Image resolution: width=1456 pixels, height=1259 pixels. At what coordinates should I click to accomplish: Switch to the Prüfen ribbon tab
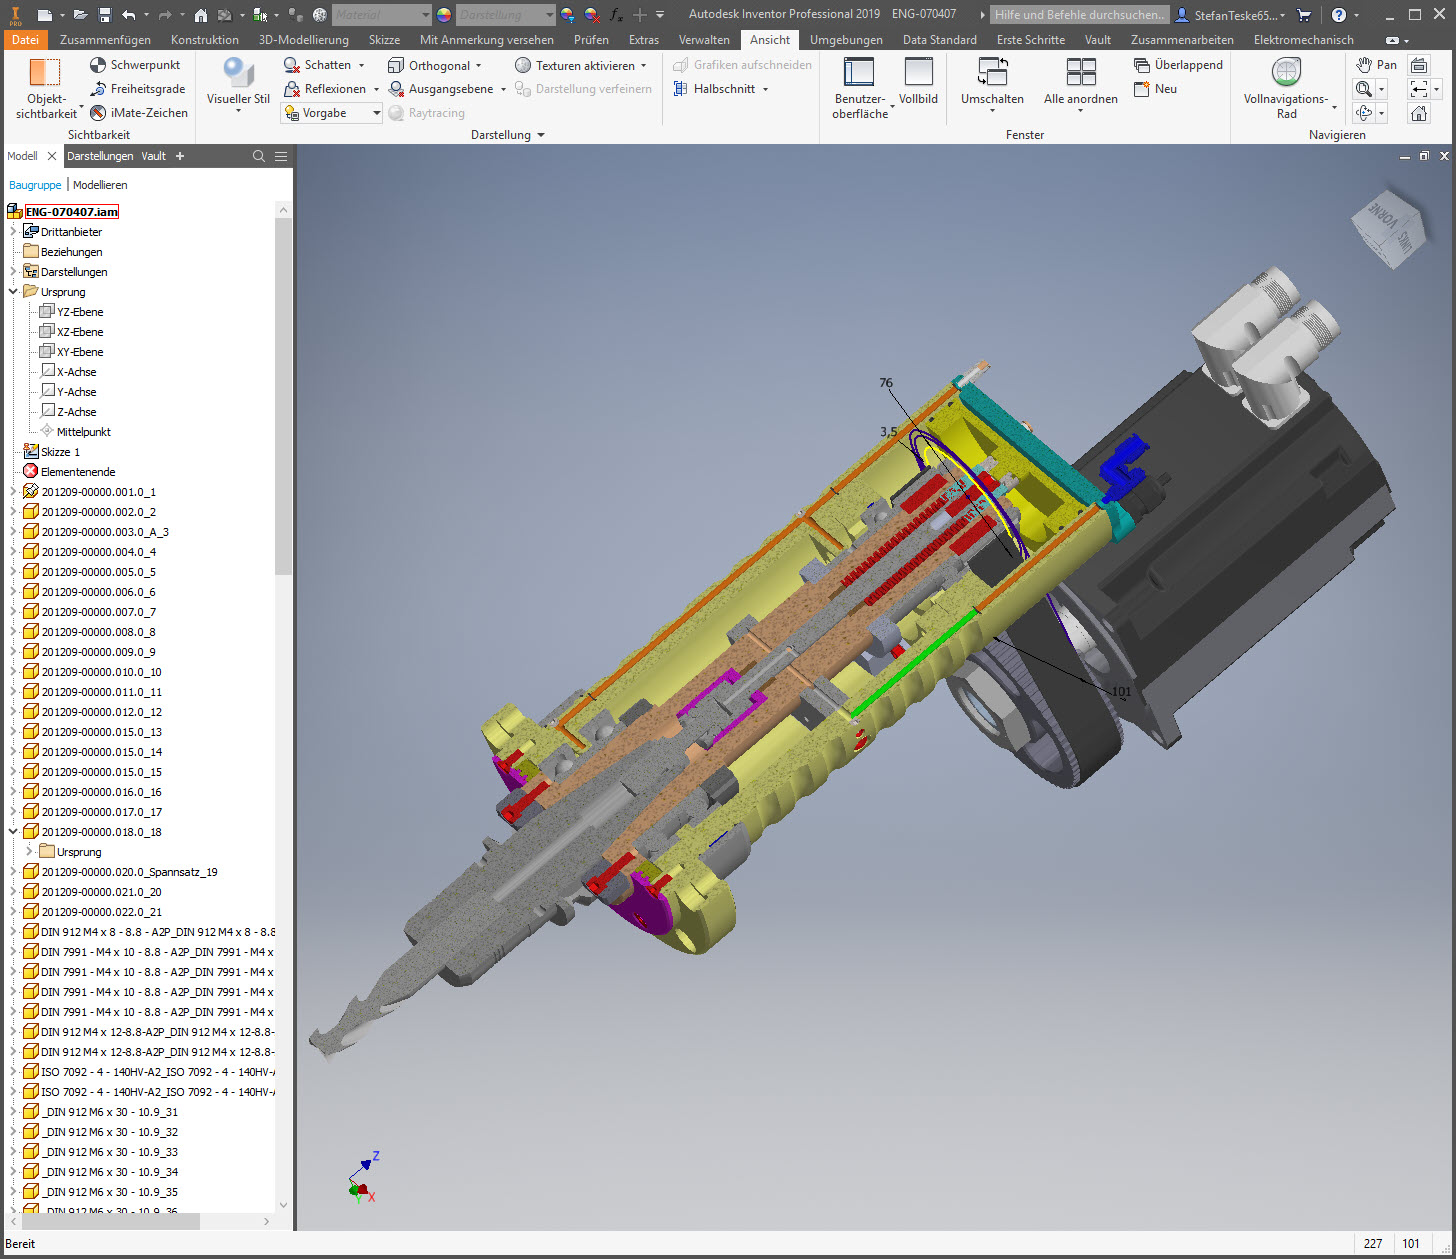[x=591, y=40]
